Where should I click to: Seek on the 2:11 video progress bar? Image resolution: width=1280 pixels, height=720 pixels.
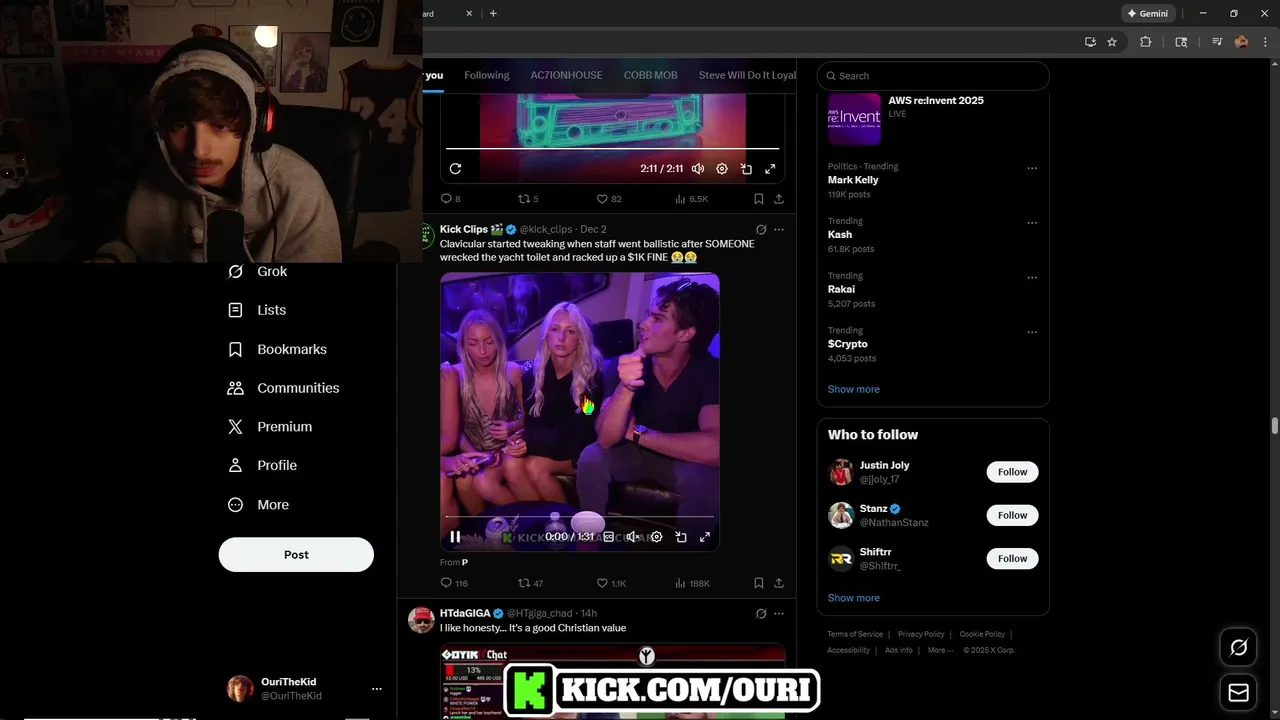[612, 149]
